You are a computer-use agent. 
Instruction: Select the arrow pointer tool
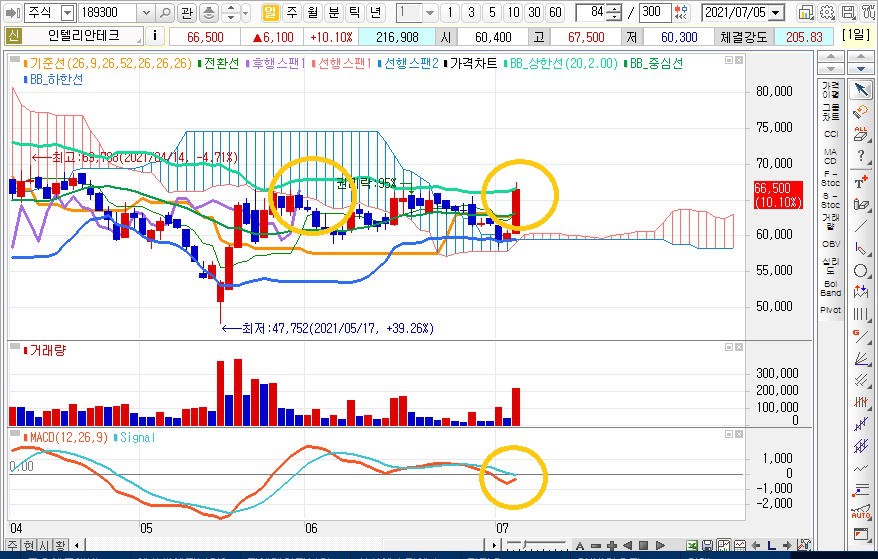[x=861, y=90]
